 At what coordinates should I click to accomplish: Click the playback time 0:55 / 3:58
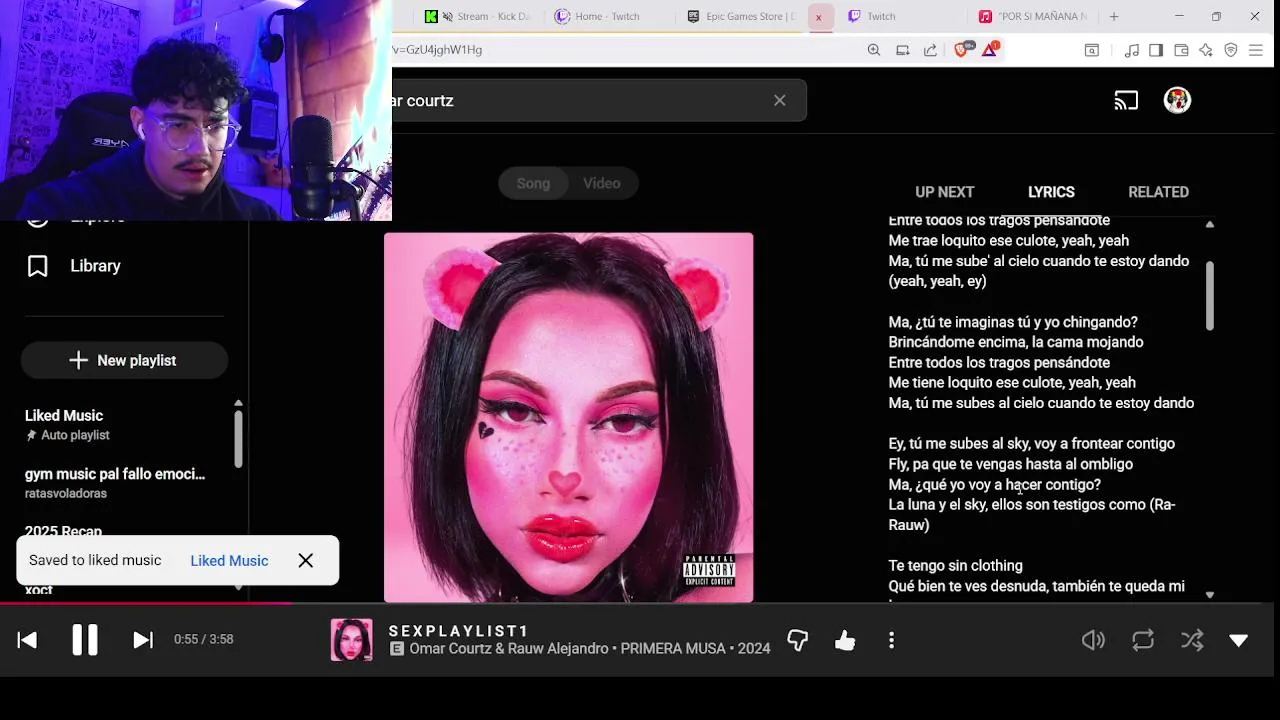(x=204, y=639)
